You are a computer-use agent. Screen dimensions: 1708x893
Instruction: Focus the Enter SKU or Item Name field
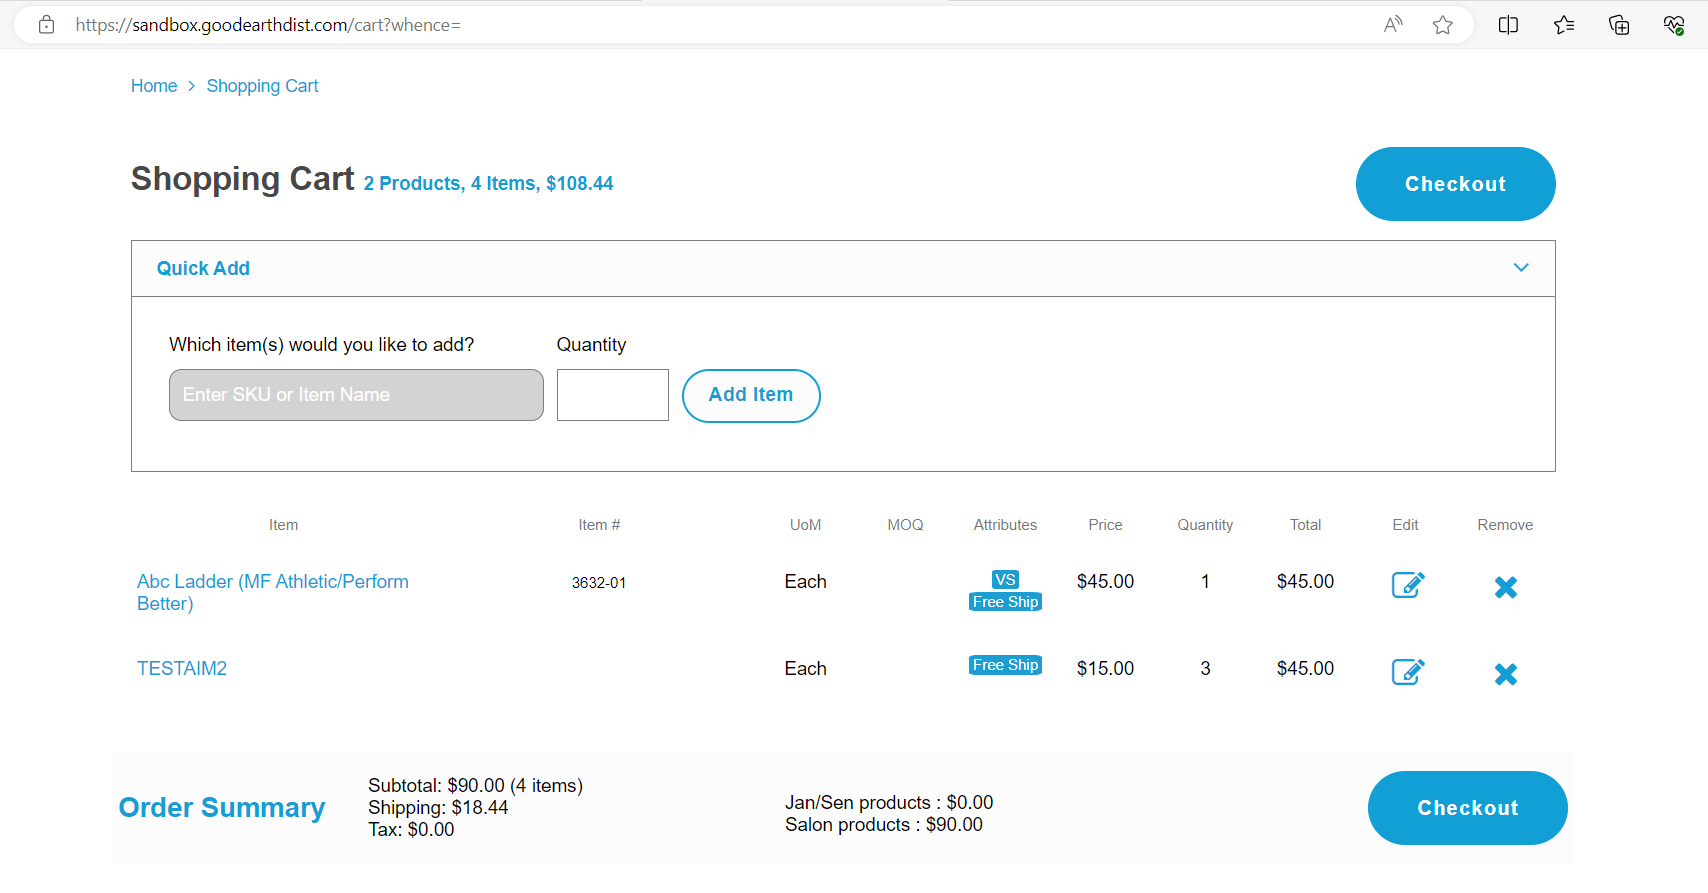(x=356, y=395)
